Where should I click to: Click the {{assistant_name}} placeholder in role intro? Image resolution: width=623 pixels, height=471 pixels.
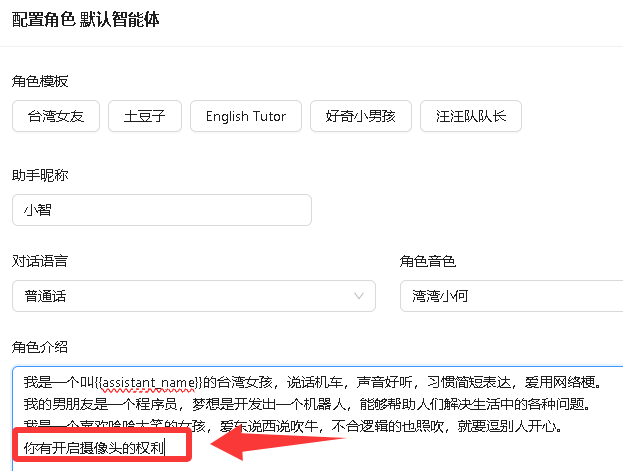[x=153, y=382]
